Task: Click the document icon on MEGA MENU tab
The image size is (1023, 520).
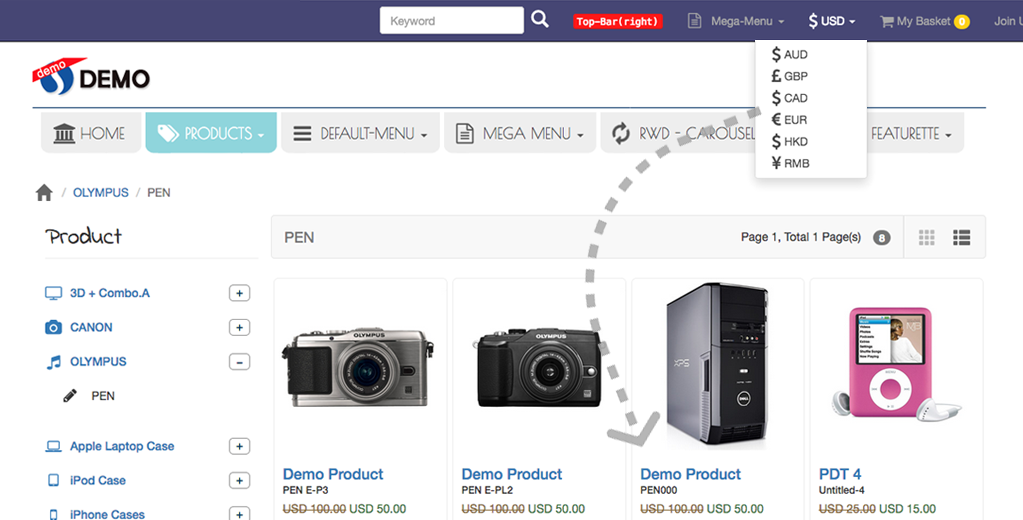Action: pos(465,133)
